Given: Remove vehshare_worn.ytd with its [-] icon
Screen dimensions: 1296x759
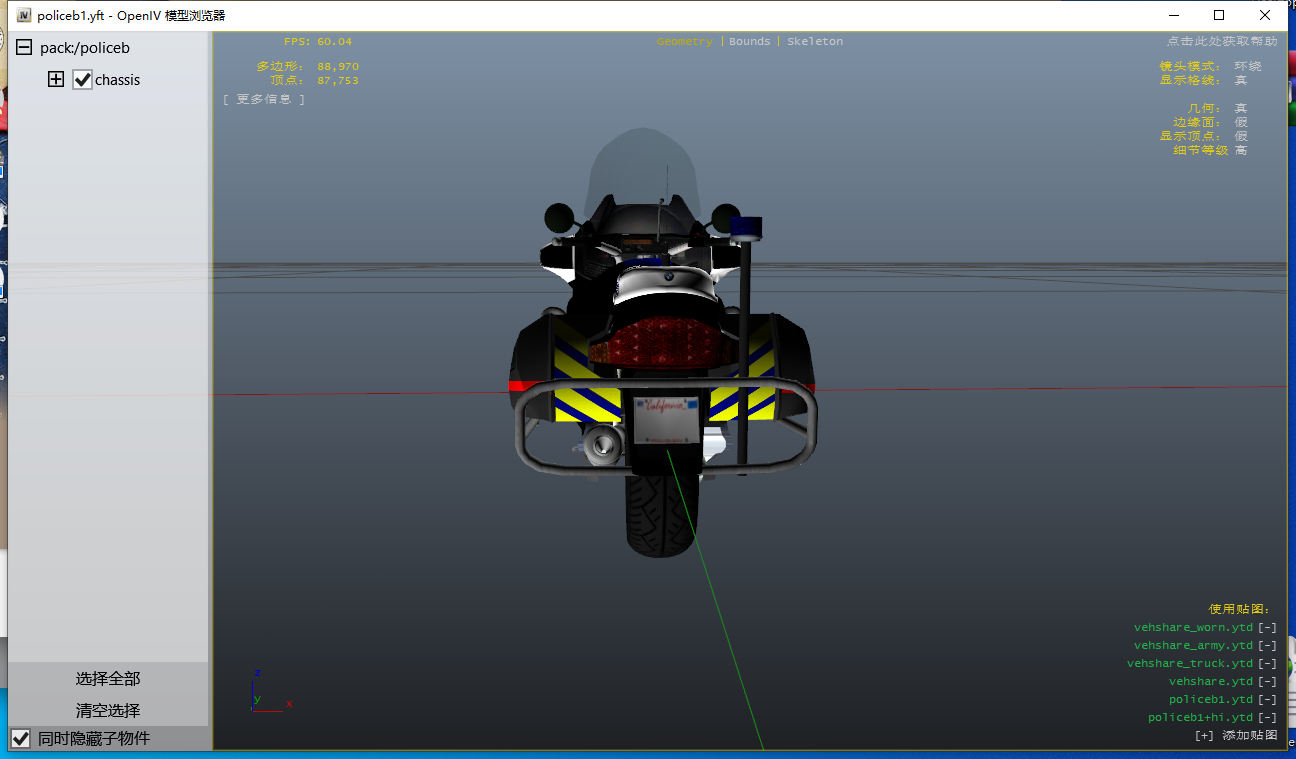Looking at the screenshot, I should 1267,628.
